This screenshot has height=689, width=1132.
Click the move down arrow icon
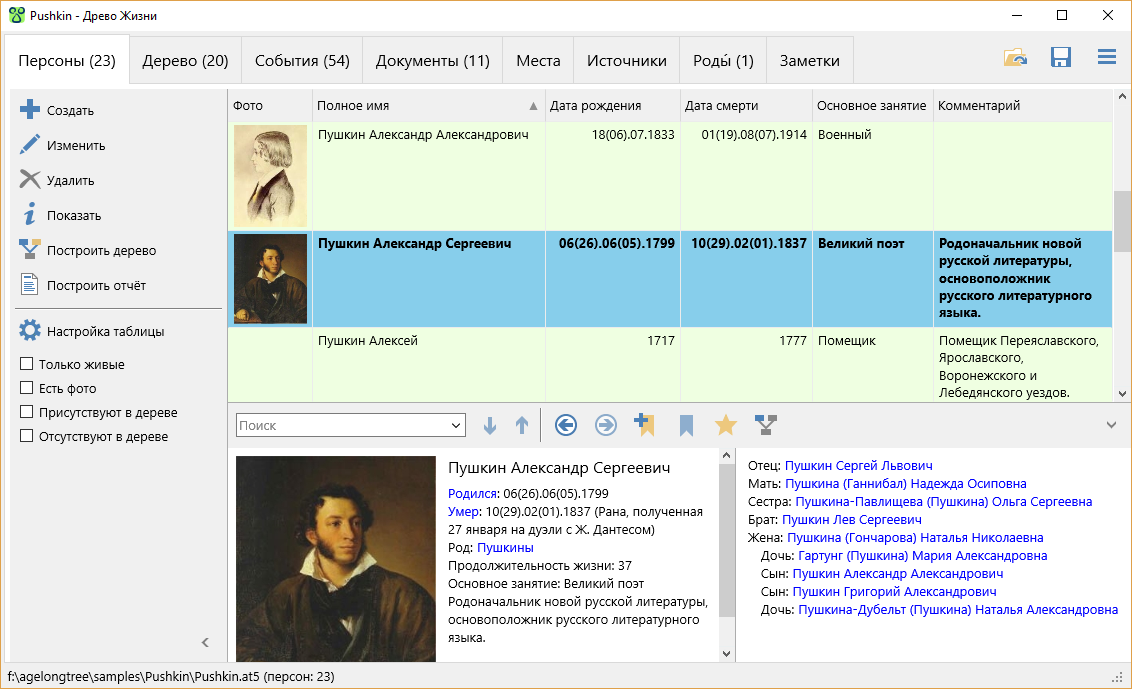[489, 426]
